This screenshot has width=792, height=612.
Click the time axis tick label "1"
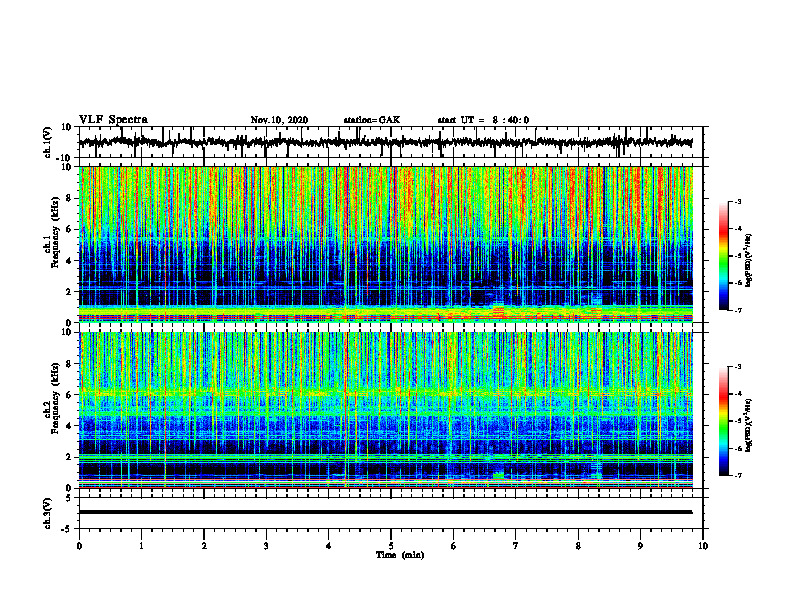[141, 546]
